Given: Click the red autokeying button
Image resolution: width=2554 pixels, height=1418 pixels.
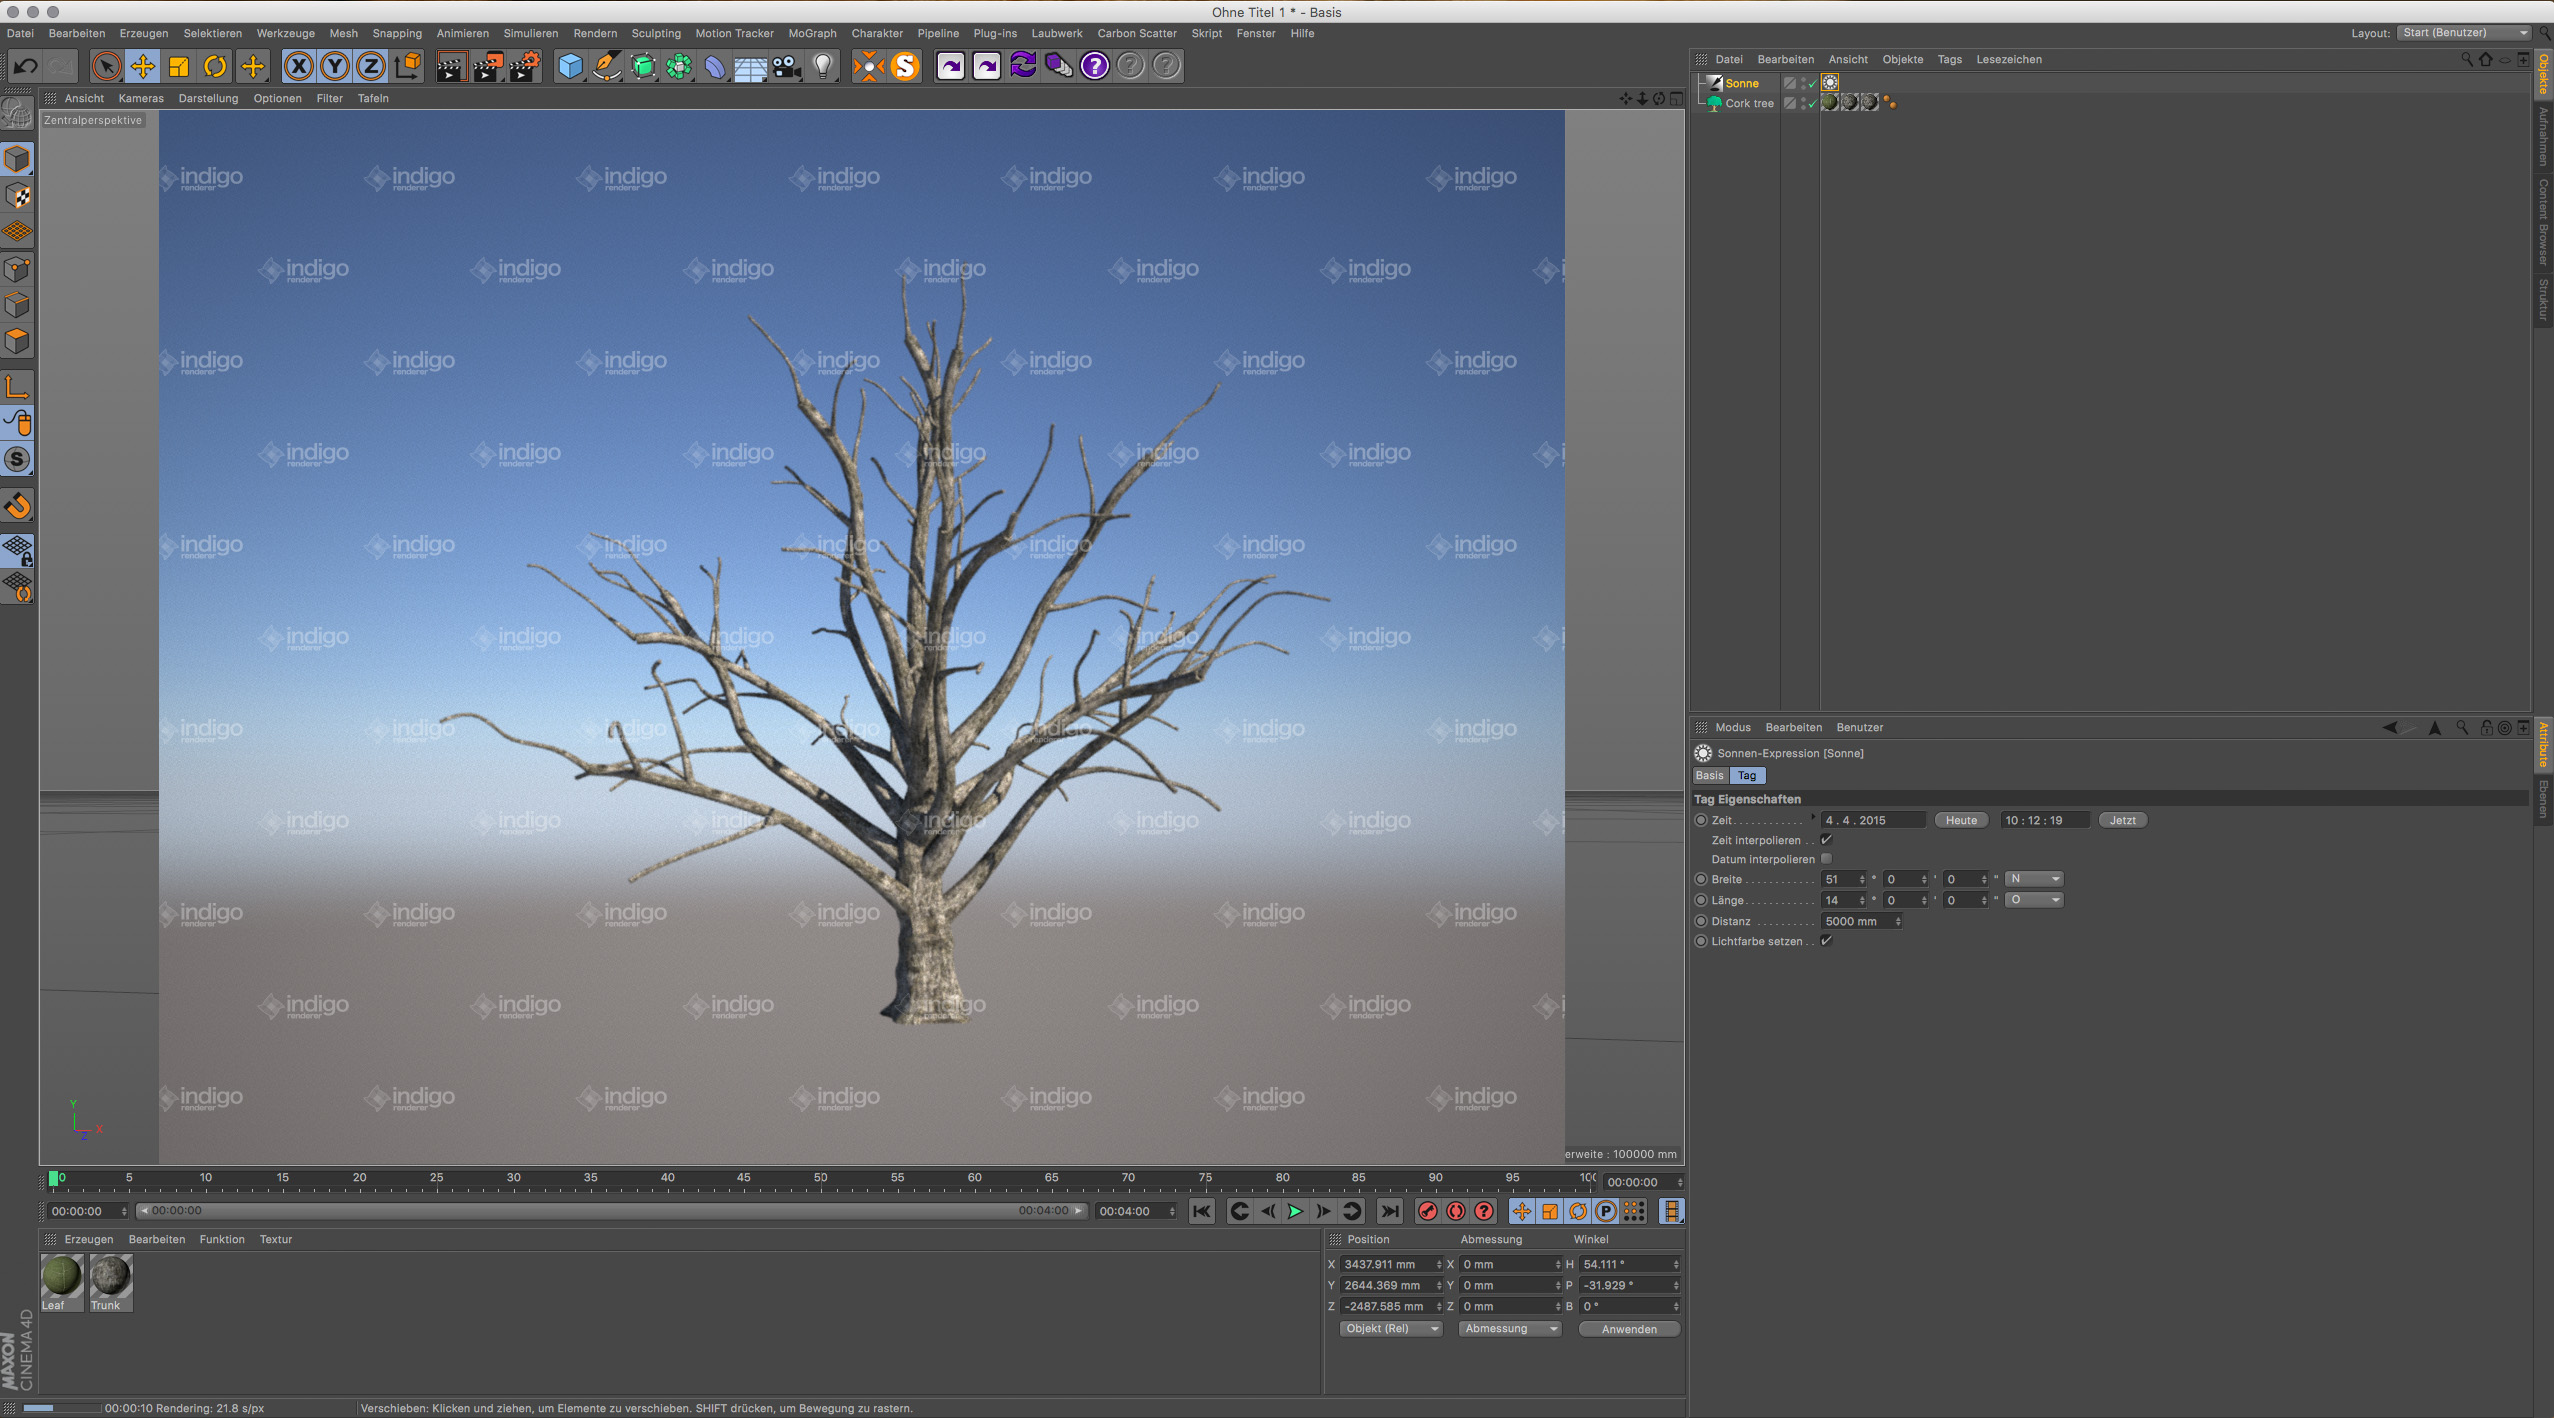Looking at the screenshot, I should (1456, 1211).
